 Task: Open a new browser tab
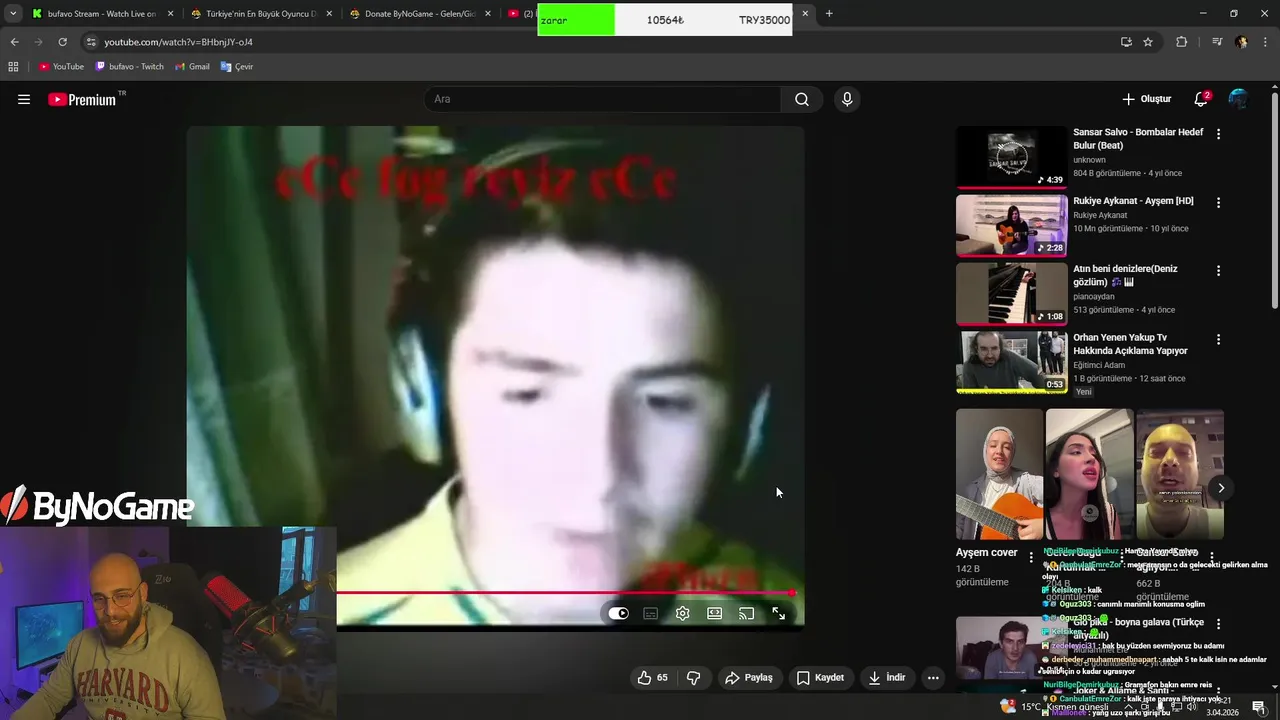pos(829,14)
